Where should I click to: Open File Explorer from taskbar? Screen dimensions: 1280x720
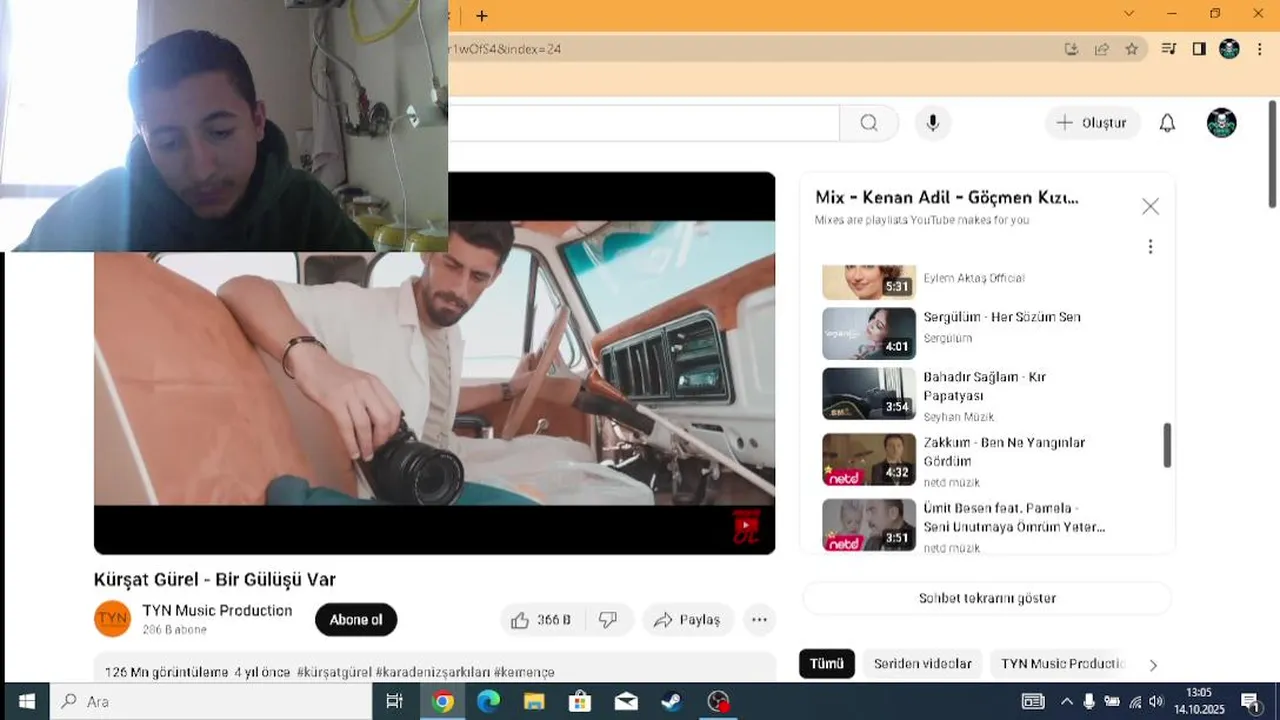534,702
